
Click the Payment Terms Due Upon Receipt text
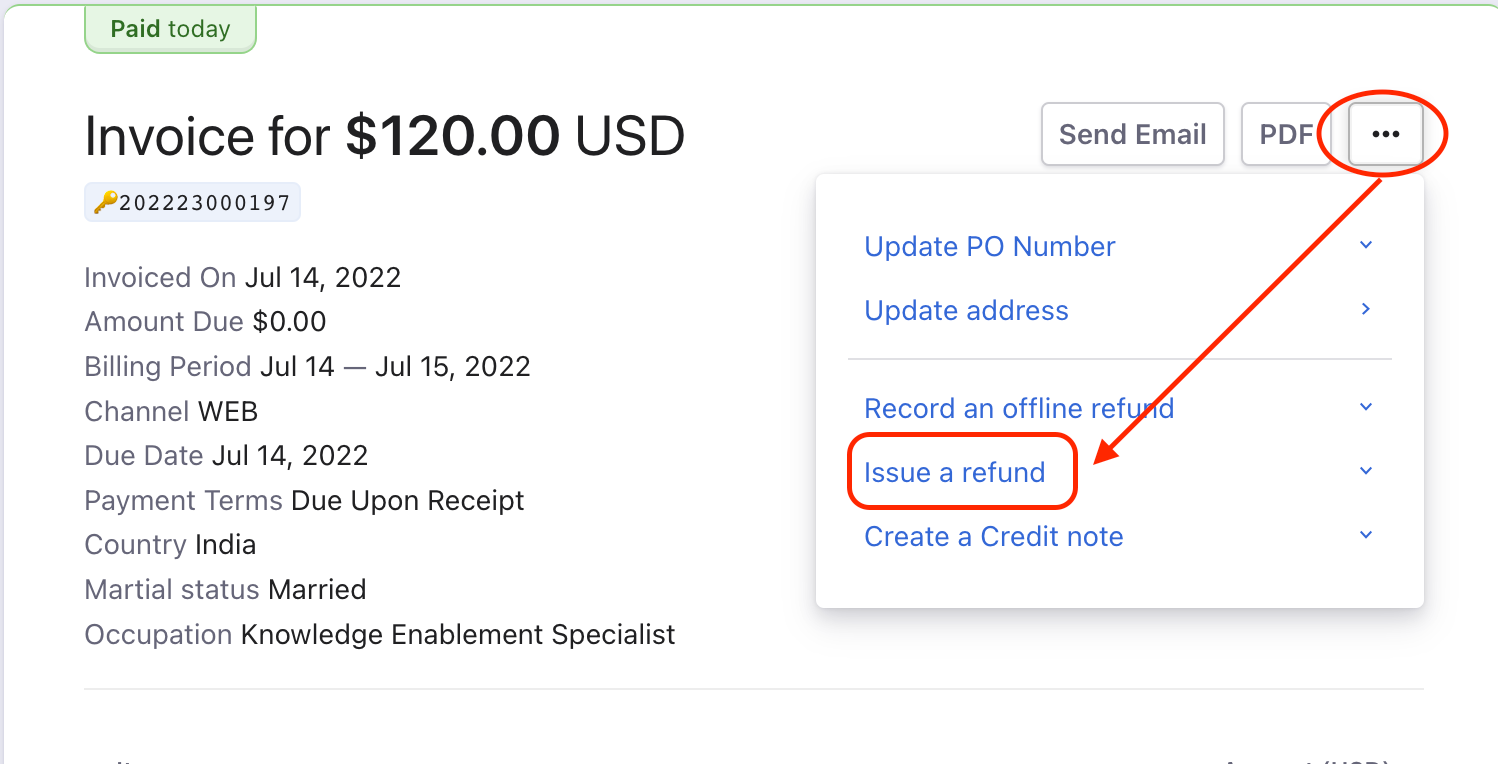point(304,500)
